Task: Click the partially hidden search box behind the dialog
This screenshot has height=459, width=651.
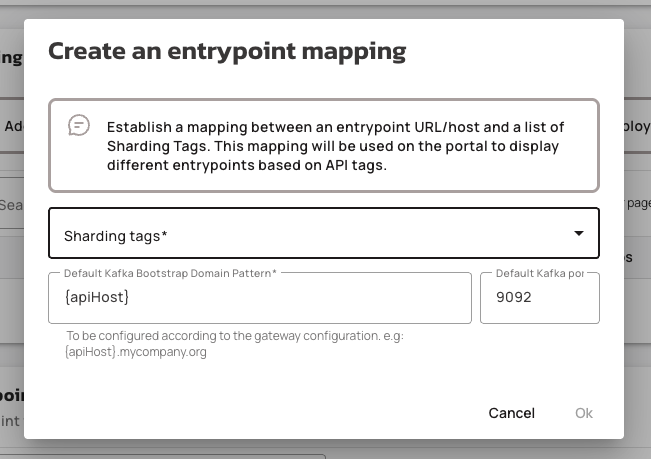Action: tap(11, 205)
